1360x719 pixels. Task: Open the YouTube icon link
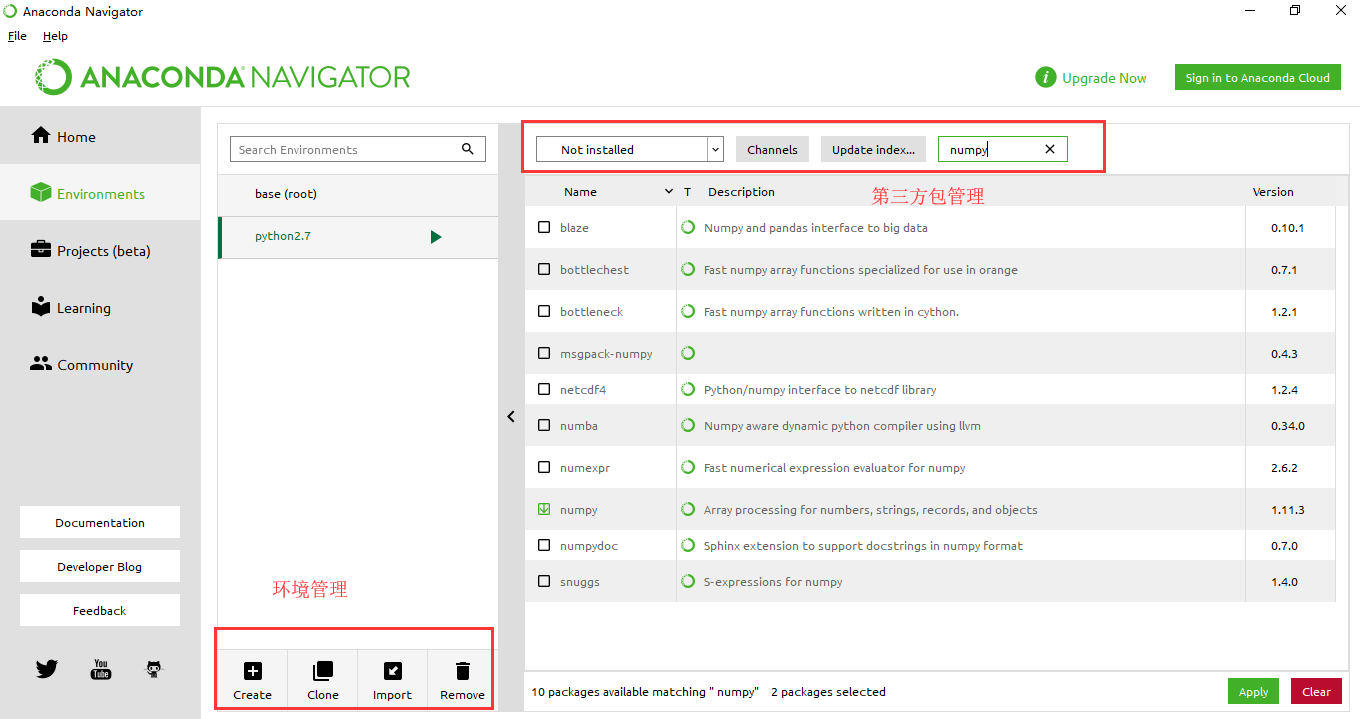(101, 669)
